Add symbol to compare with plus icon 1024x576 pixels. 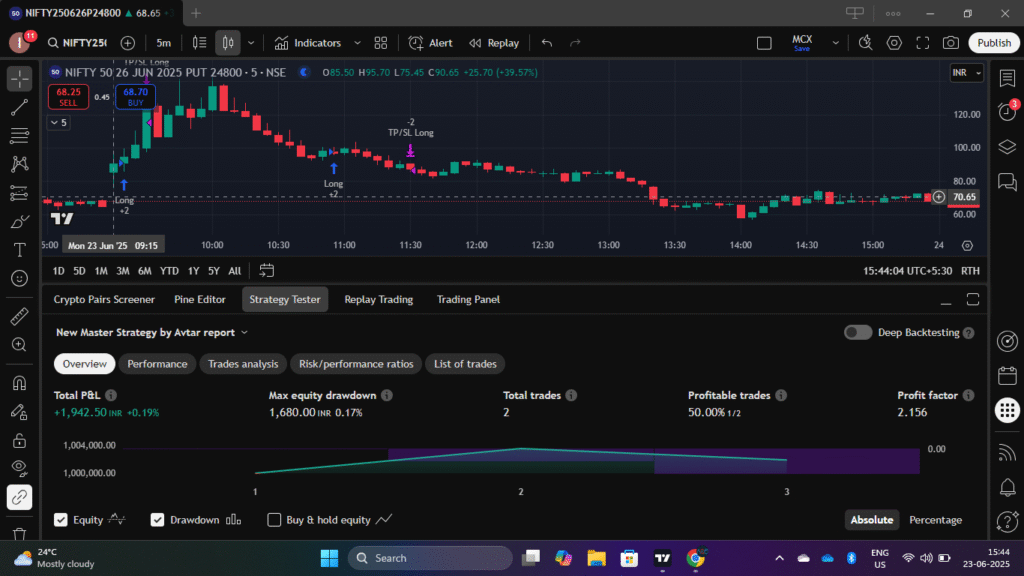pos(128,43)
